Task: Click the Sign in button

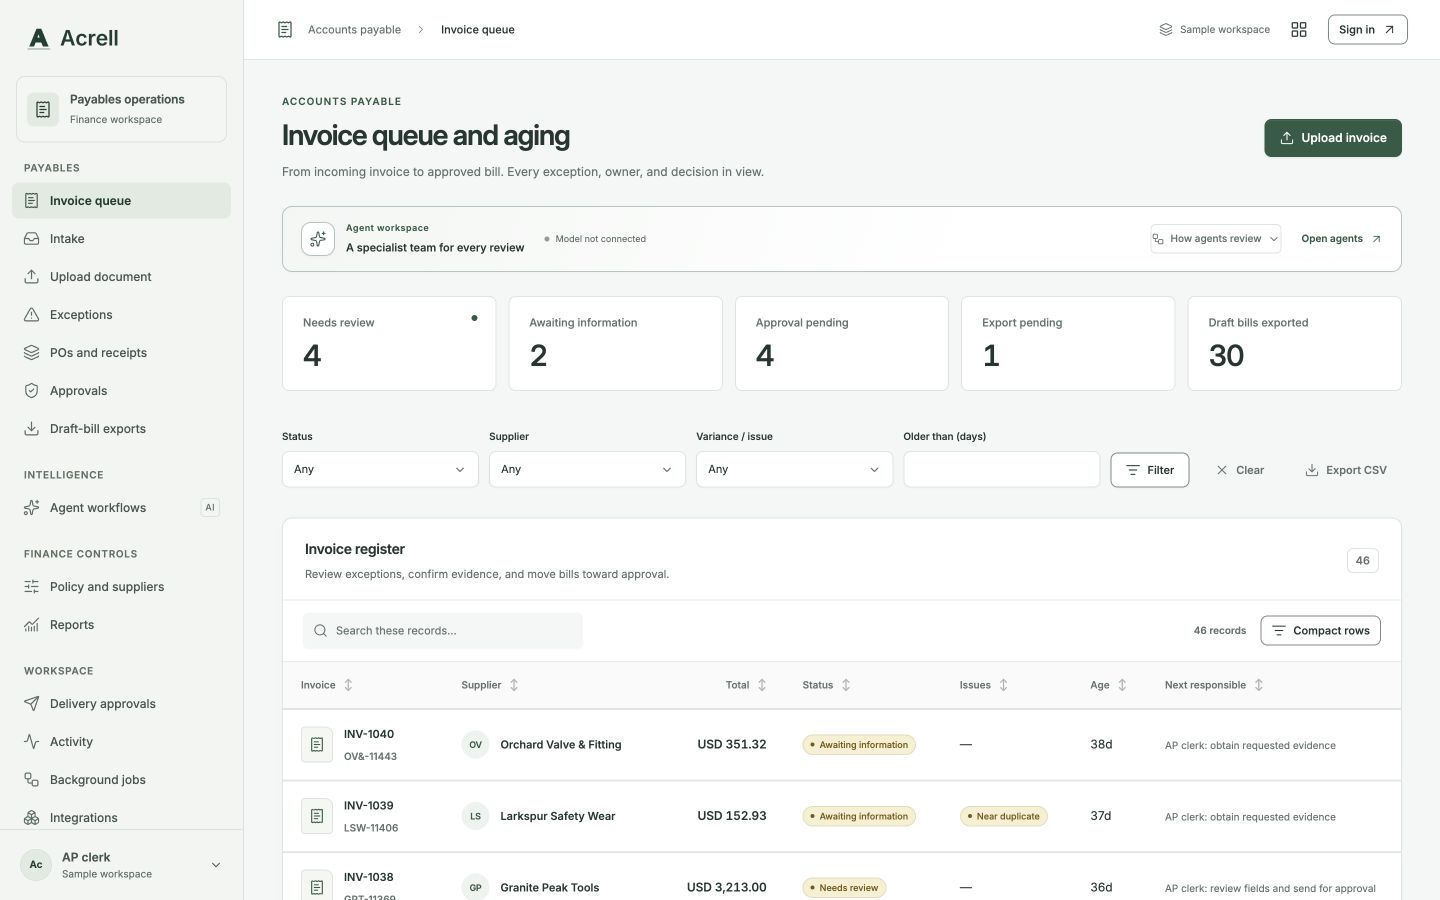Action: (1367, 30)
